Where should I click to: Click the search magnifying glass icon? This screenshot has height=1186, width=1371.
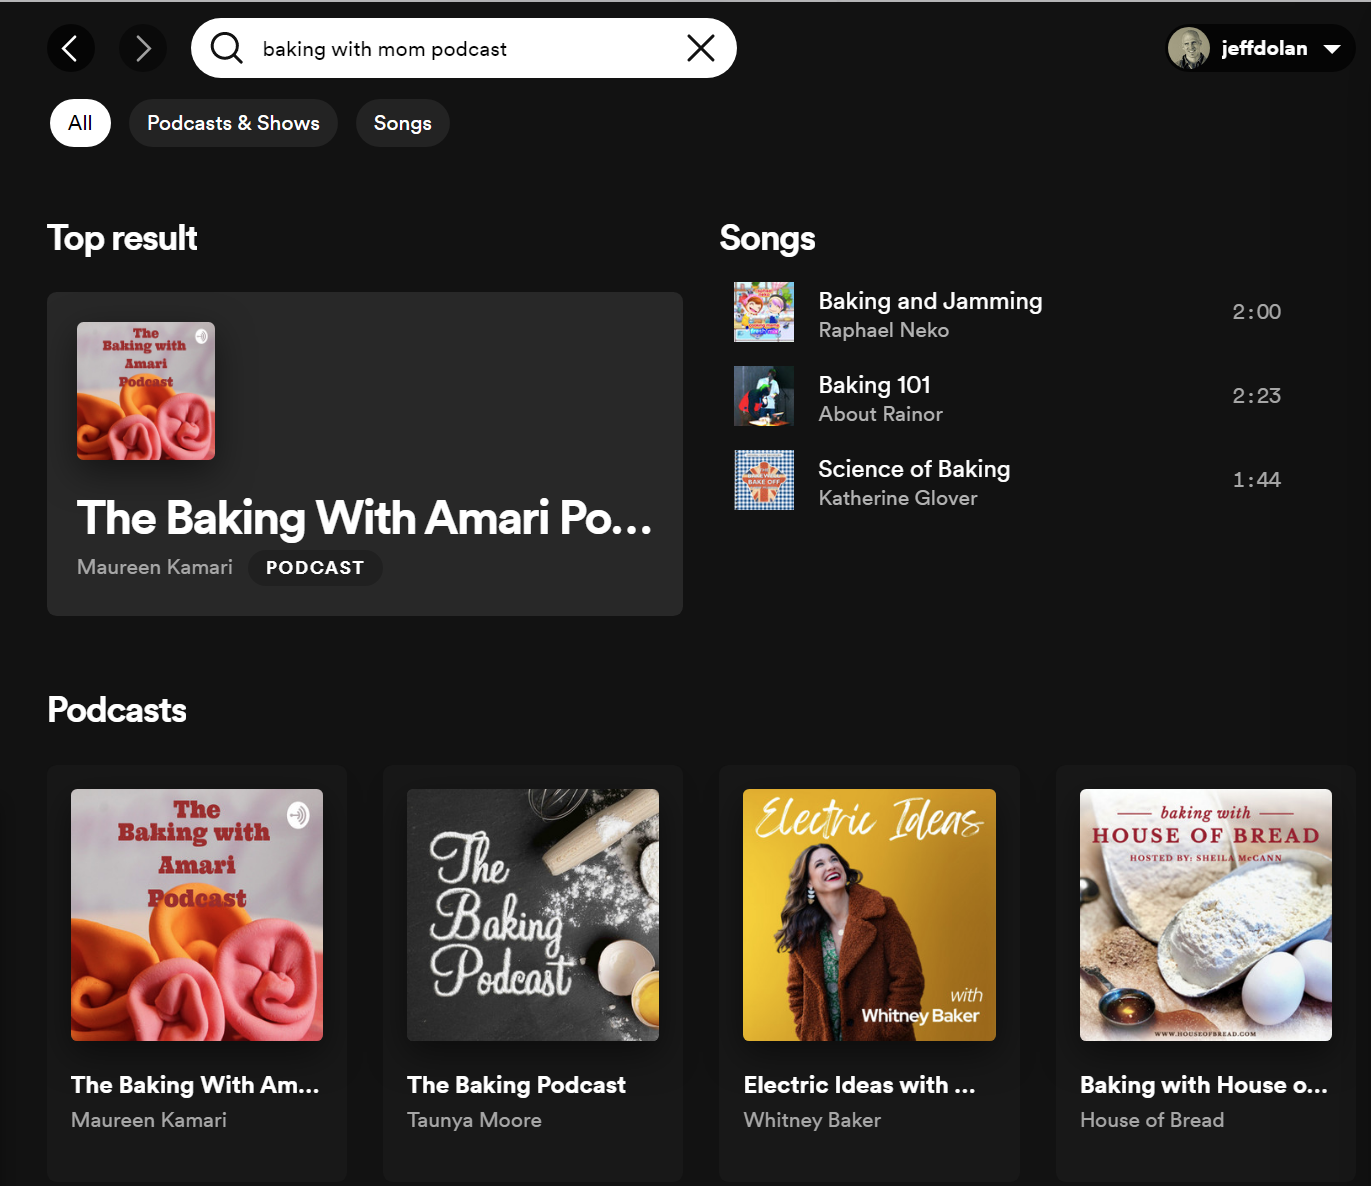[x=226, y=48]
